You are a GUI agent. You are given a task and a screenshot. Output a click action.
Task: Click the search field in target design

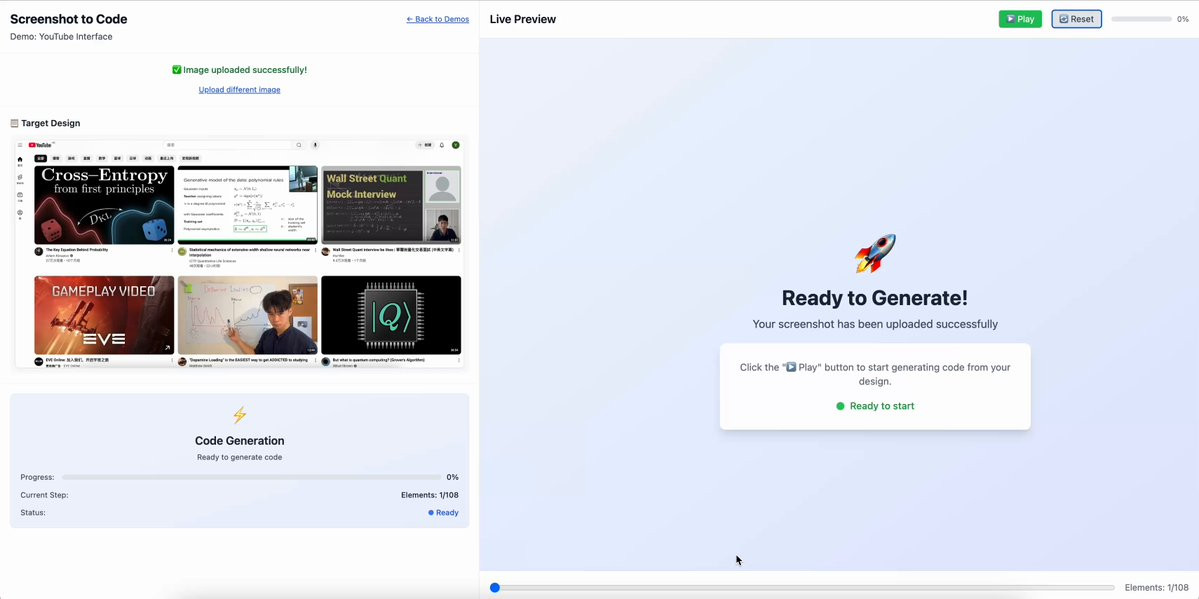tap(229, 145)
